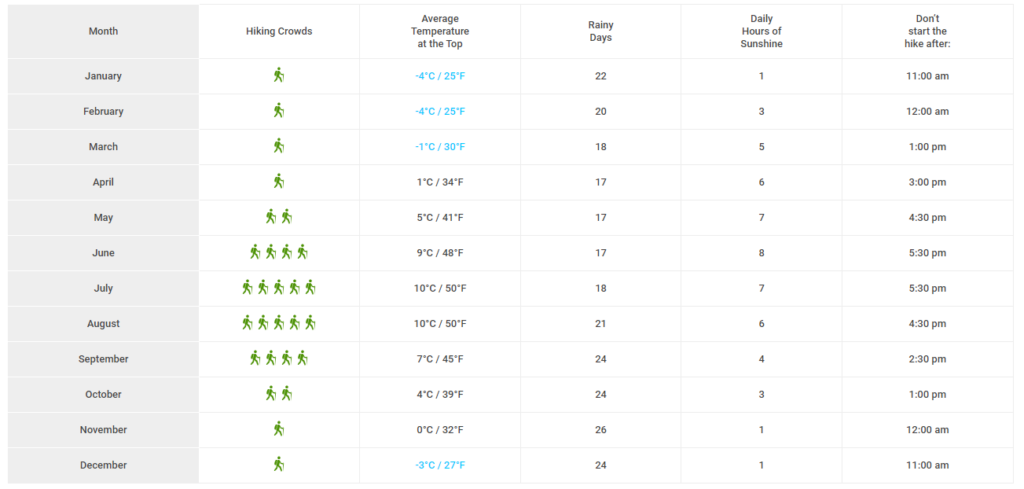
Task: Click the single hiker icon for January
Action: coord(279,75)
